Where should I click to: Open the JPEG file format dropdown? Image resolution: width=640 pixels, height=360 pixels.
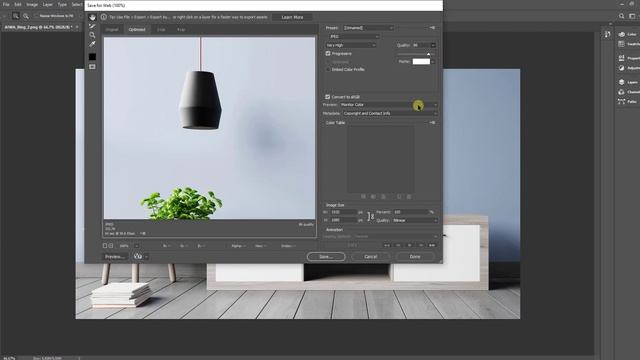(x=353, y=36)
